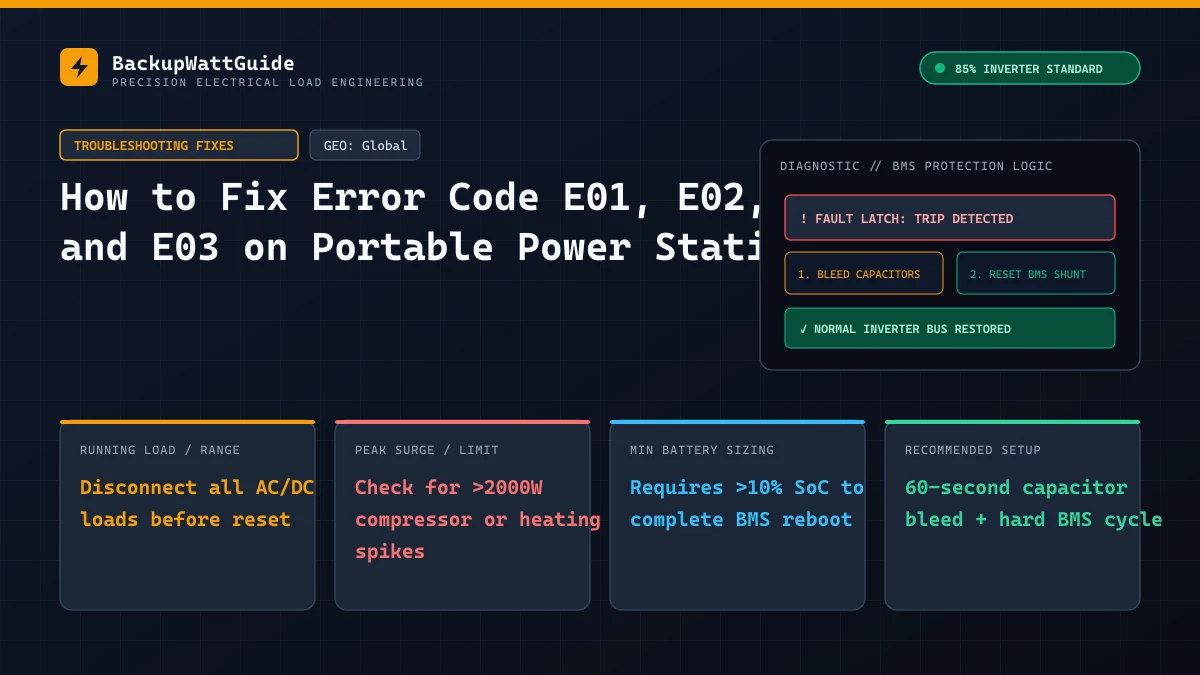
Task: Click the Fault Latch: Trip Detected alert
Action: (x=949, y=218)
